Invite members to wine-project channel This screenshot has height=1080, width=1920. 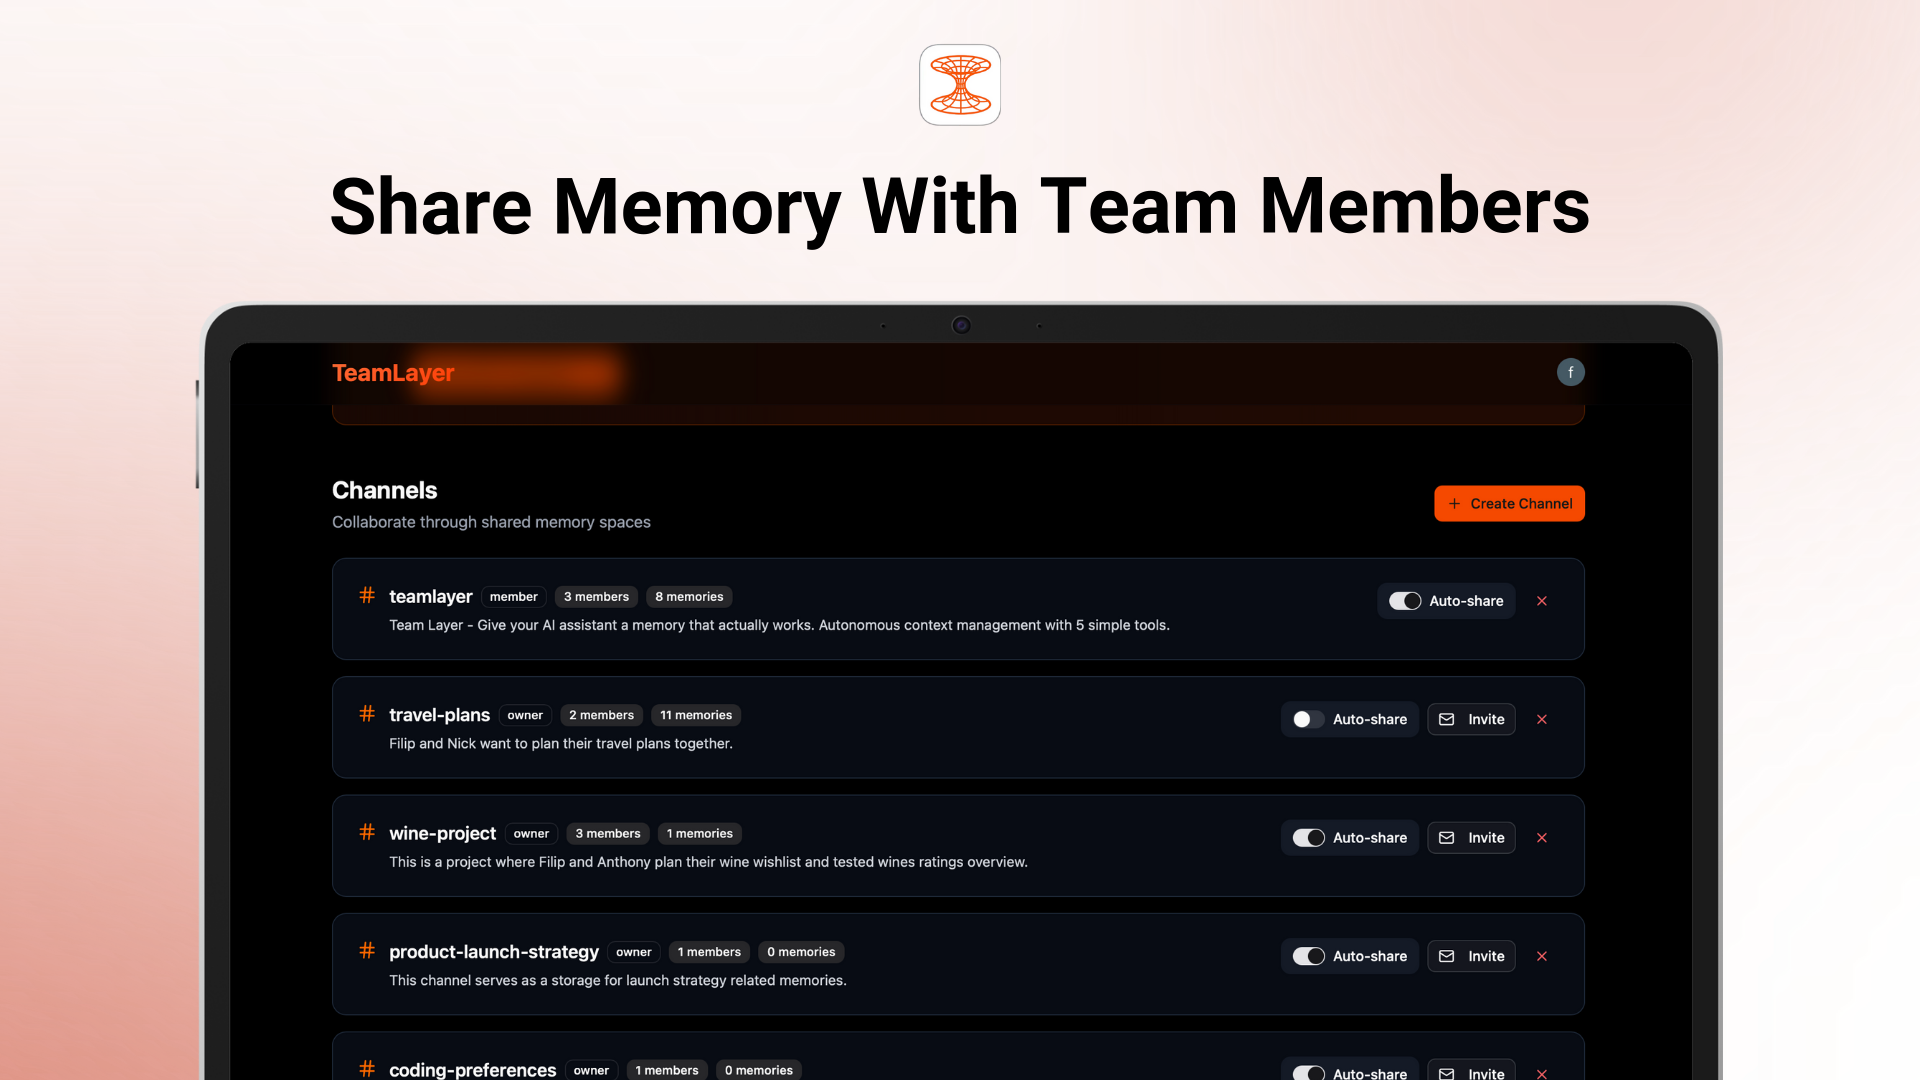click(1471, 838)
